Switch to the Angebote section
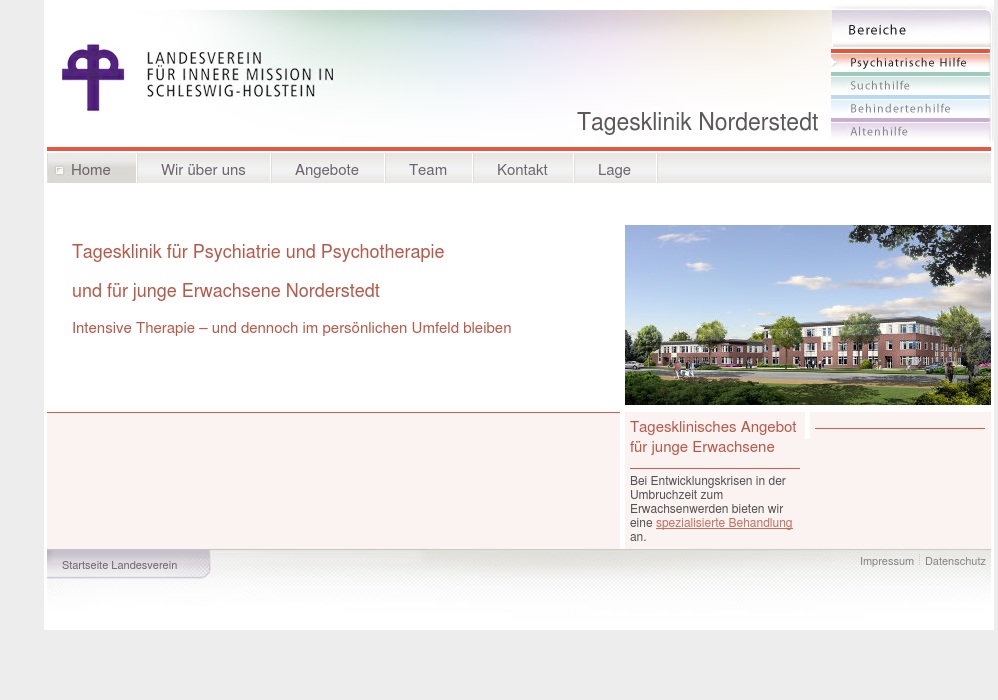Image resolution: width=998 pixels, height=700 pixels. tap(327, 169)
